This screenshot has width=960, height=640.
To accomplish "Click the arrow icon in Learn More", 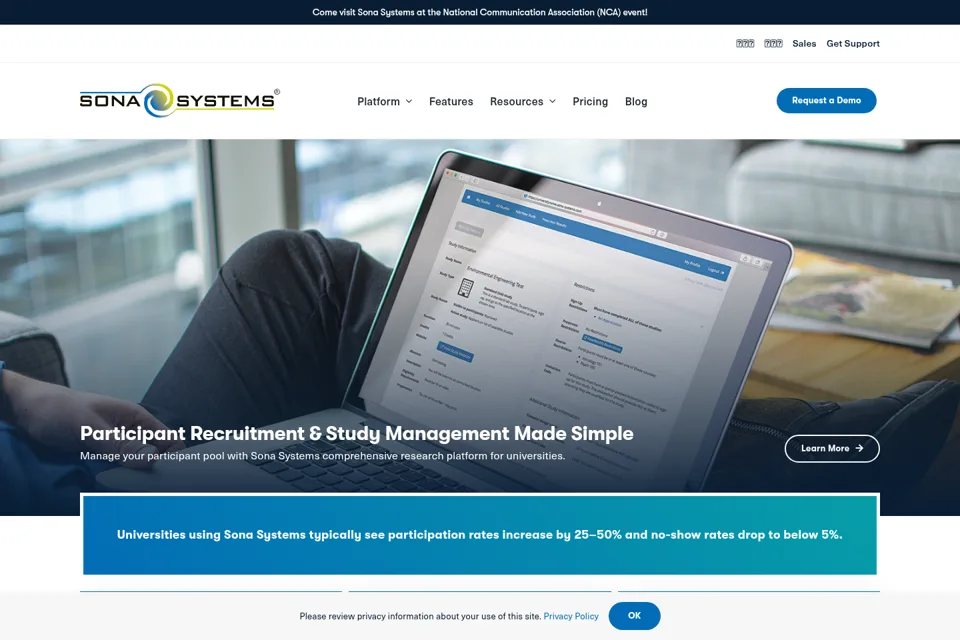I will click(860, 448).
